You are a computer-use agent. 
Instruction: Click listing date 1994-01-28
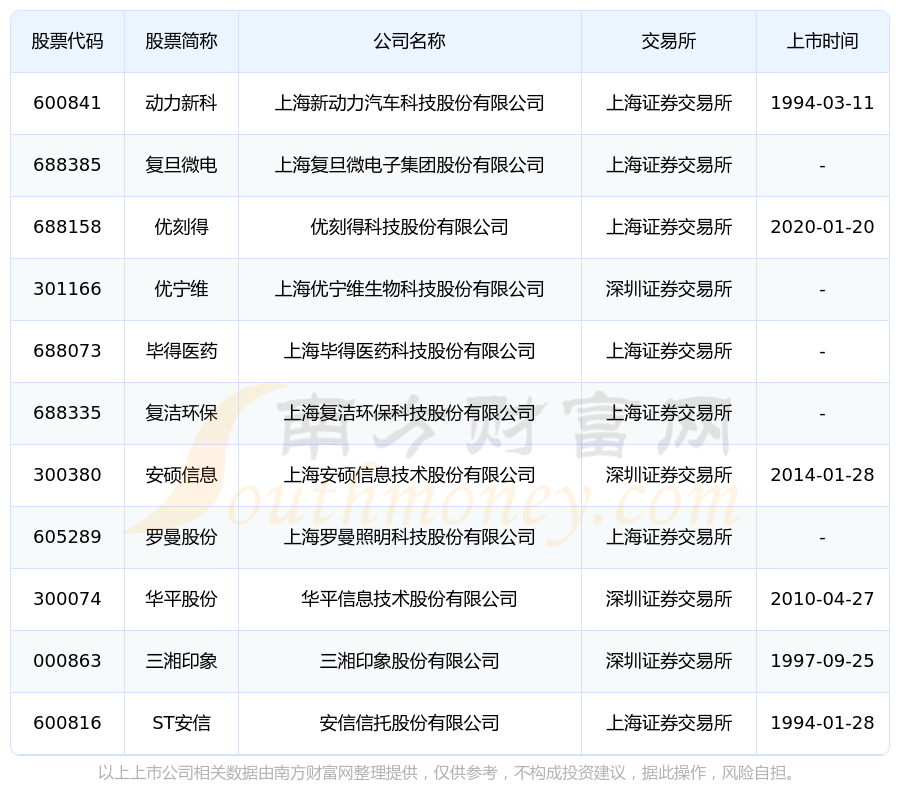click(x=823, y=723)
